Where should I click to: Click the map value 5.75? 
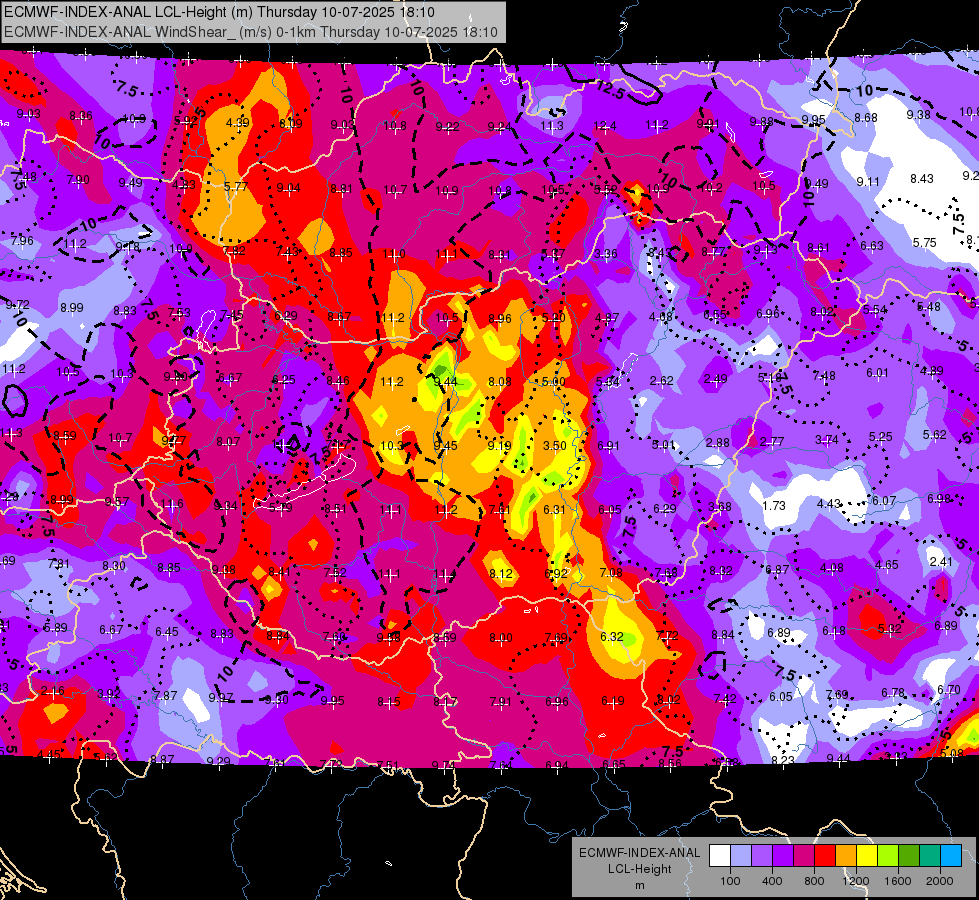[924, 242]
